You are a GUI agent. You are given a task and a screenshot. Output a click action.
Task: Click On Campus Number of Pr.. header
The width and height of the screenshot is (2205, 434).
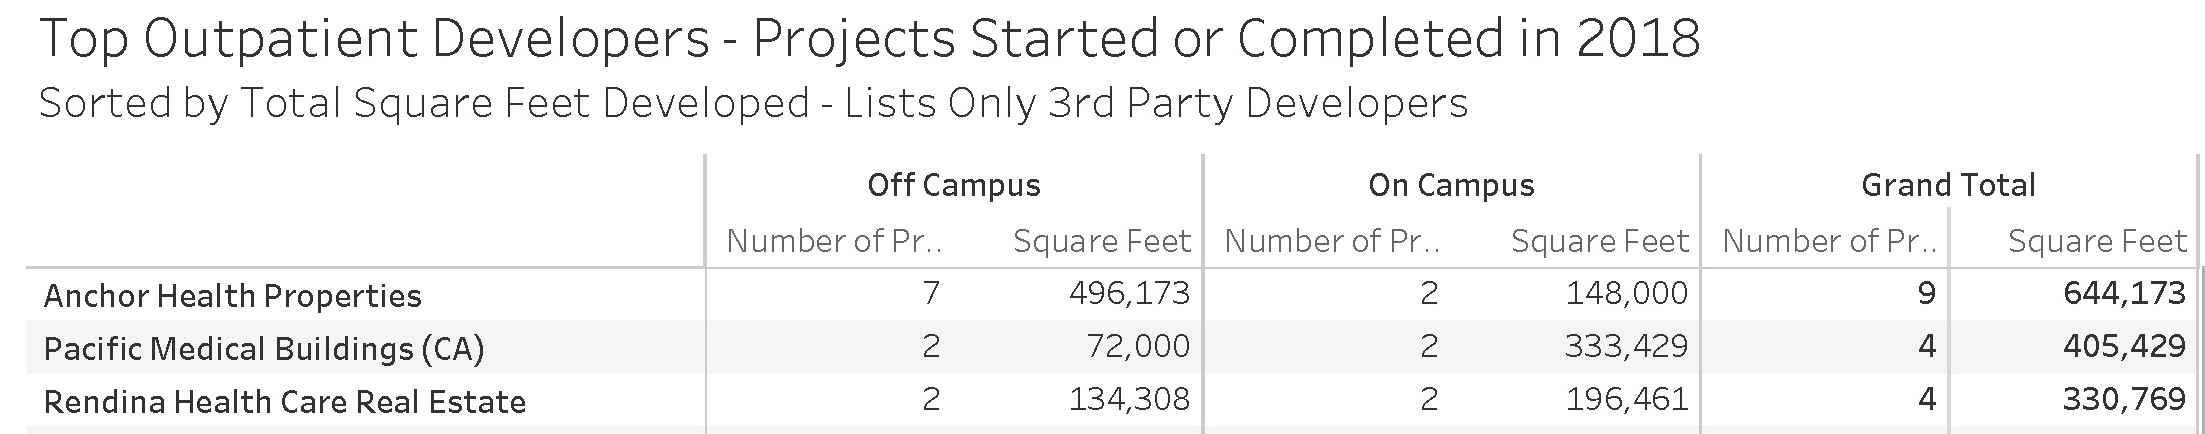click(x=1332, y=241)
